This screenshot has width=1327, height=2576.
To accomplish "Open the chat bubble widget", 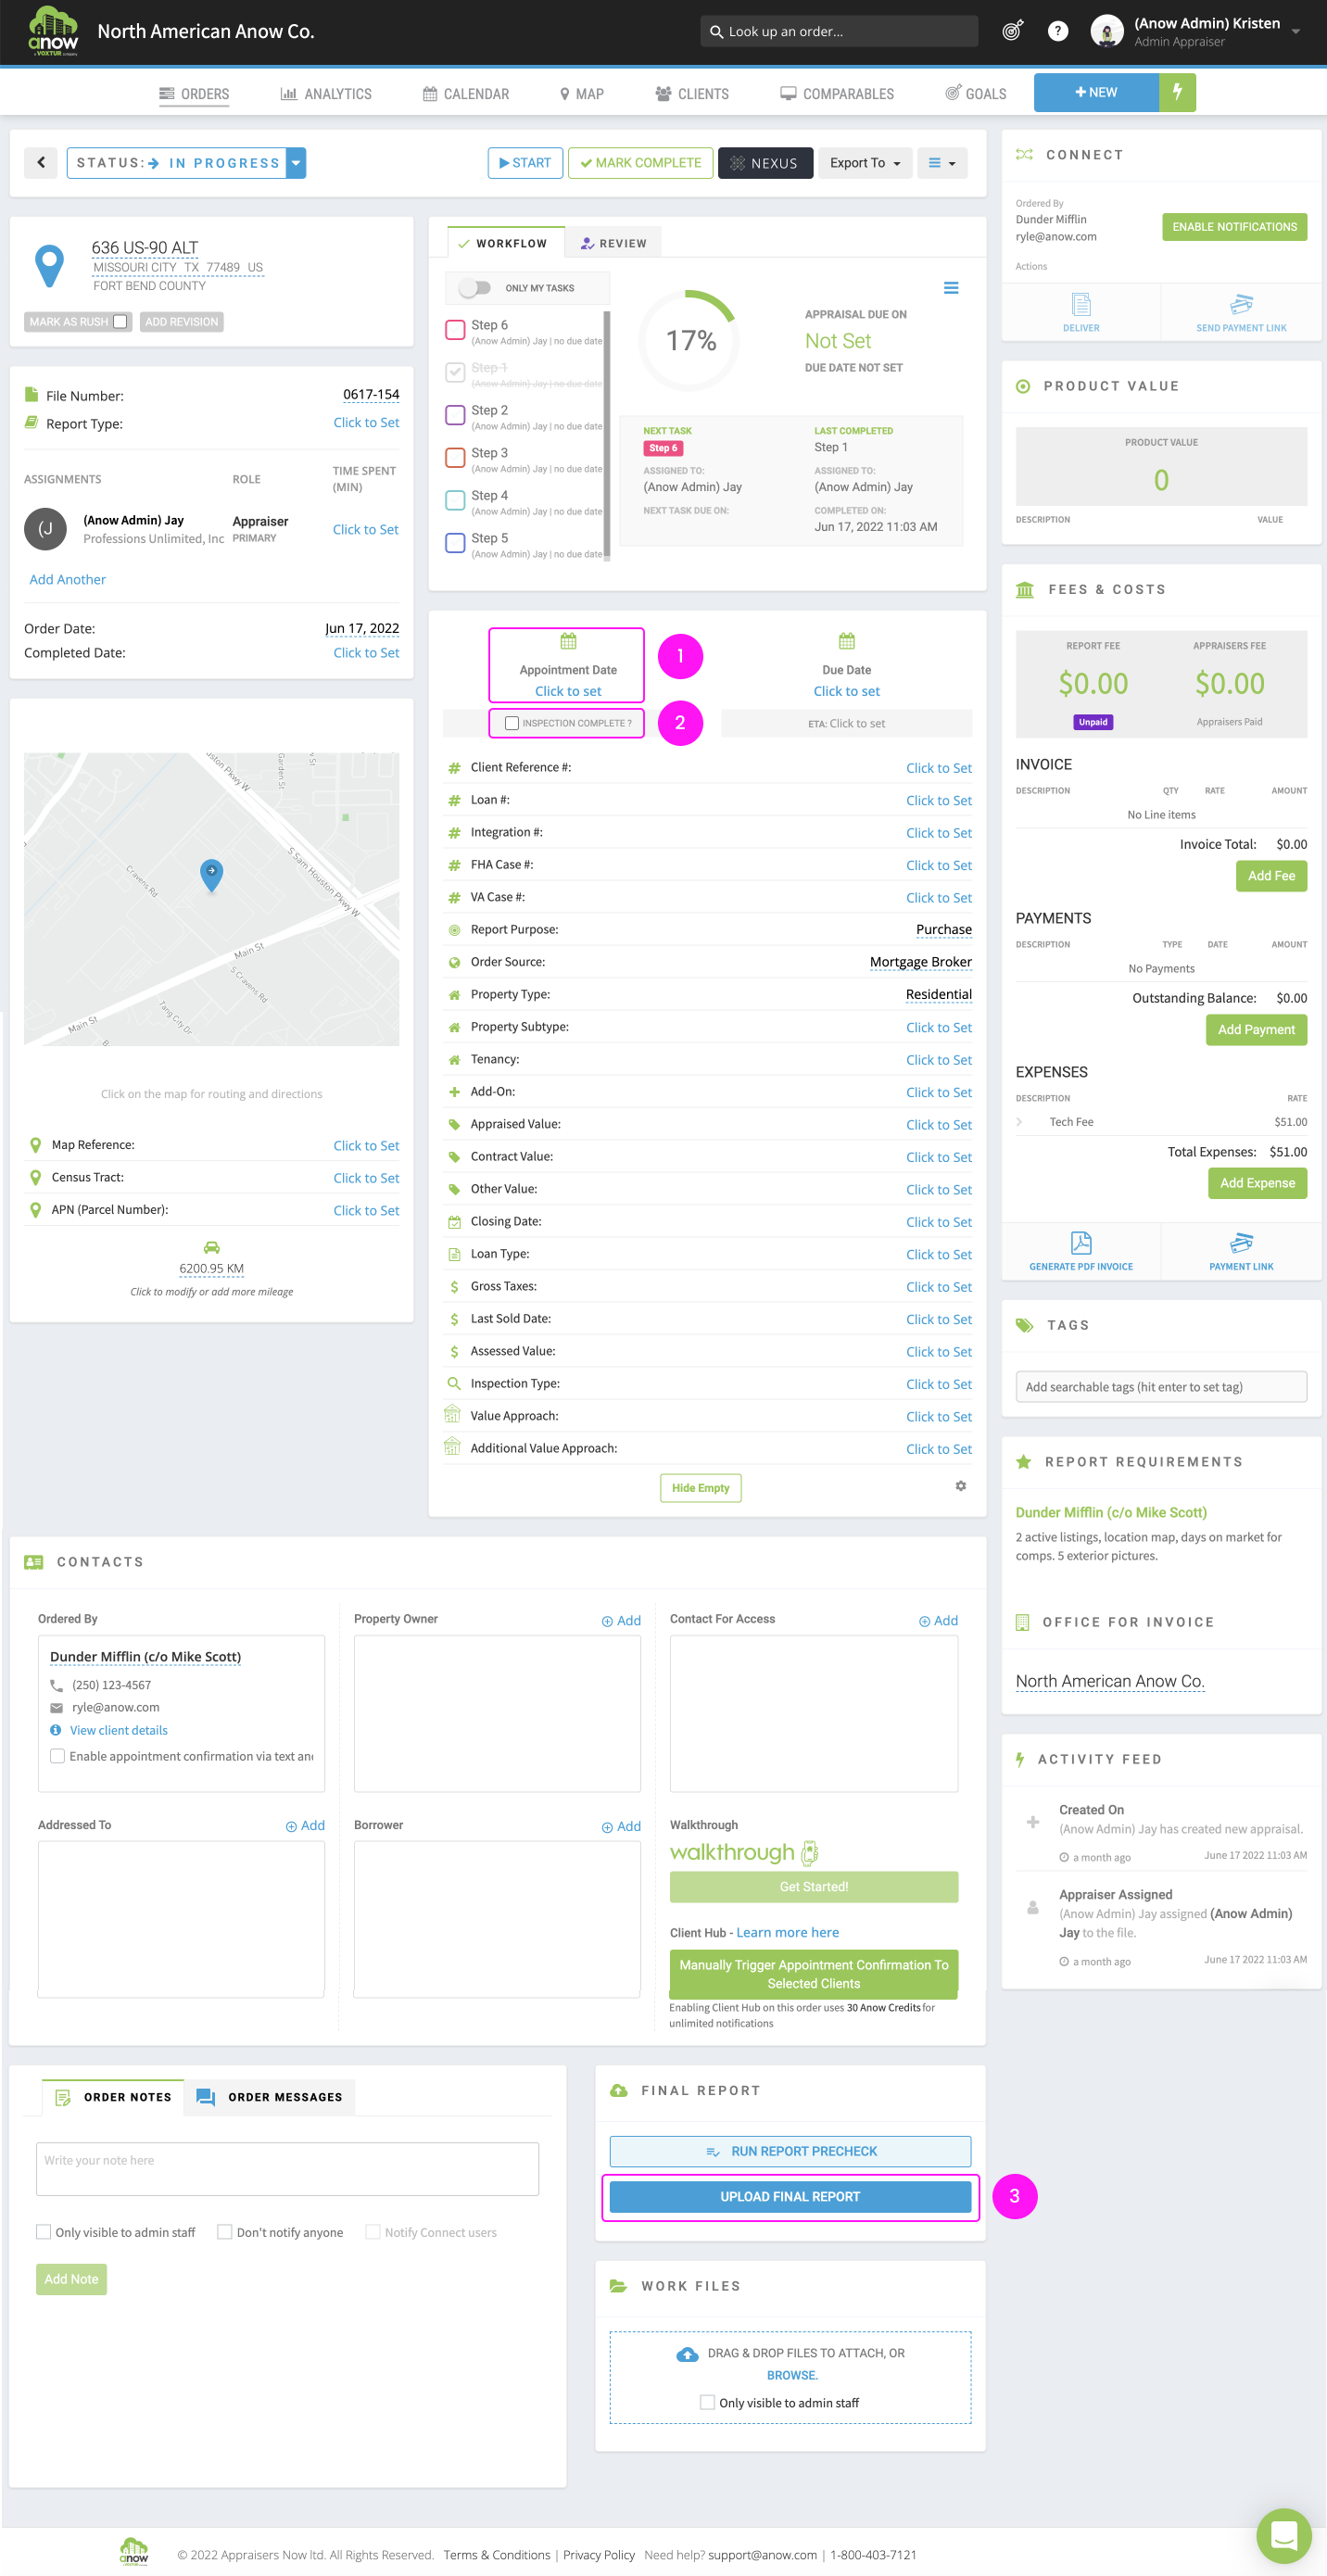I will (1283, 2535).
